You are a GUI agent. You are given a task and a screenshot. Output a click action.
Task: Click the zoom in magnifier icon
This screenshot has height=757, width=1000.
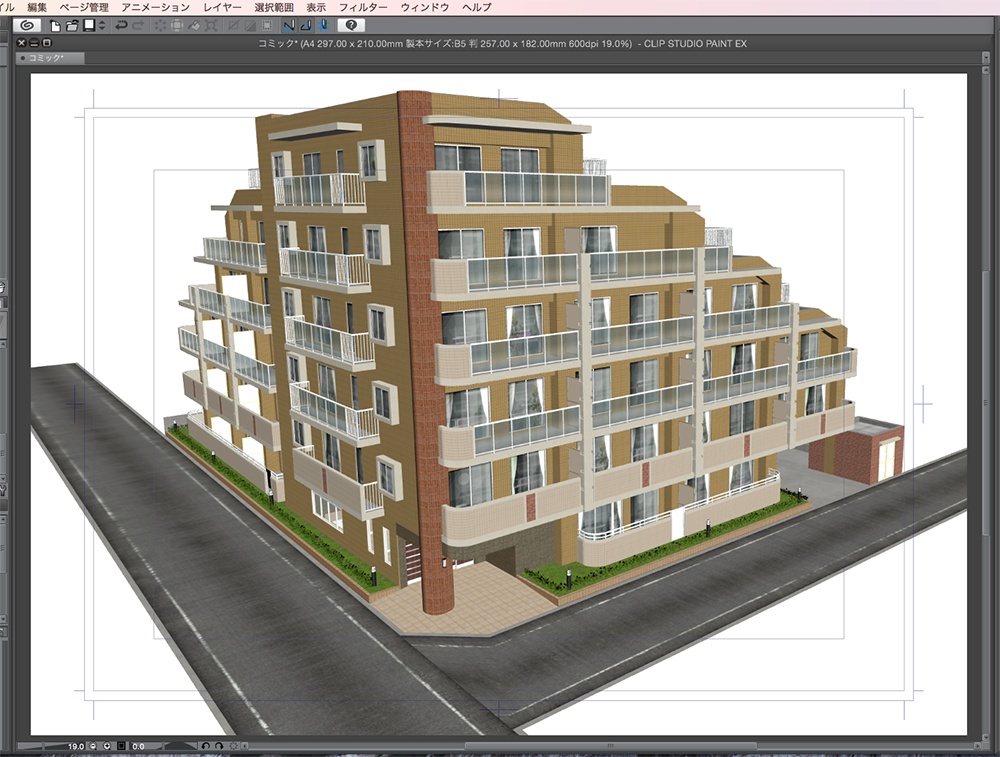point(107,746)
